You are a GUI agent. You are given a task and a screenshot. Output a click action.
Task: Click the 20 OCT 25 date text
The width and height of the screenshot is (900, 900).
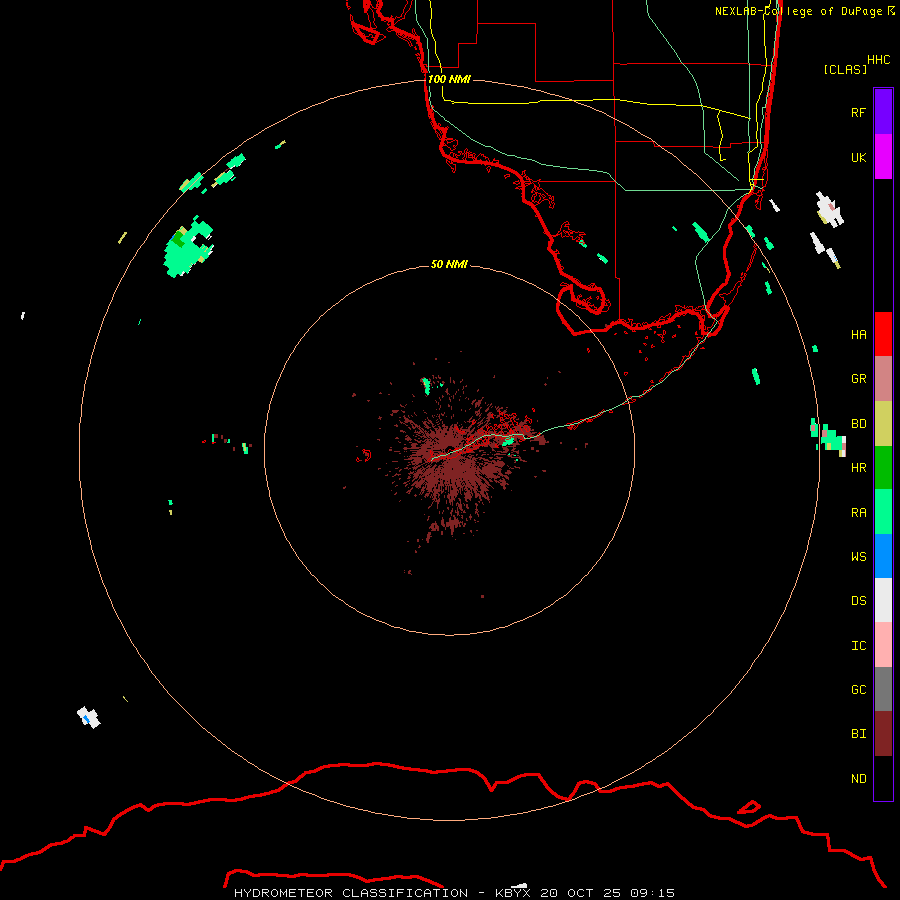tap(580, 893)
